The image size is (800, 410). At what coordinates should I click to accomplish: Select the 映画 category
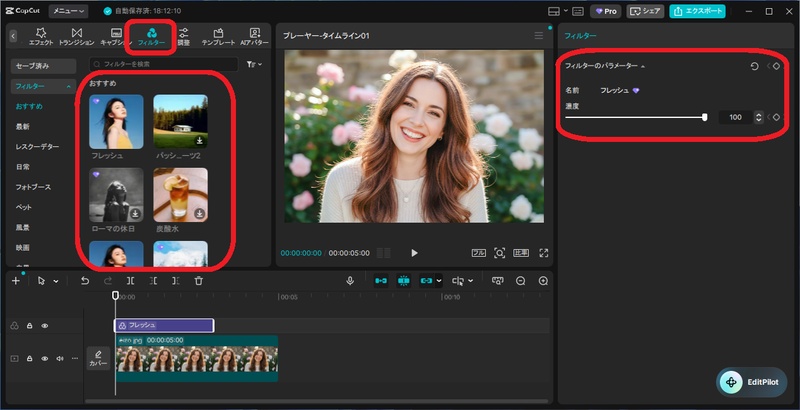pos(22,247)
